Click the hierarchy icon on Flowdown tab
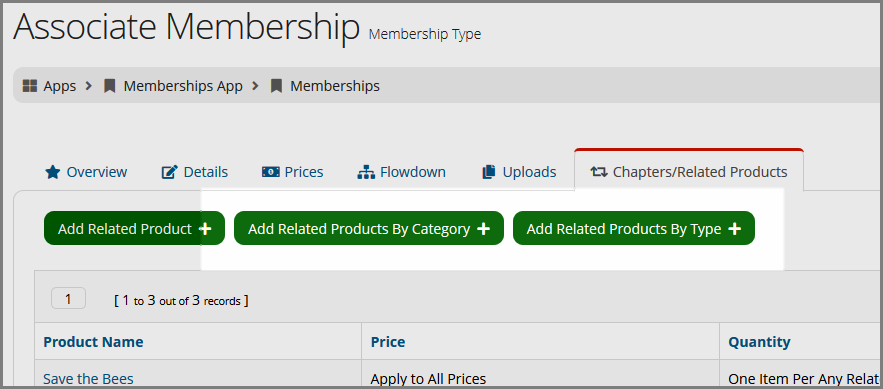883x389 pixels. click(x=366, y=172)
